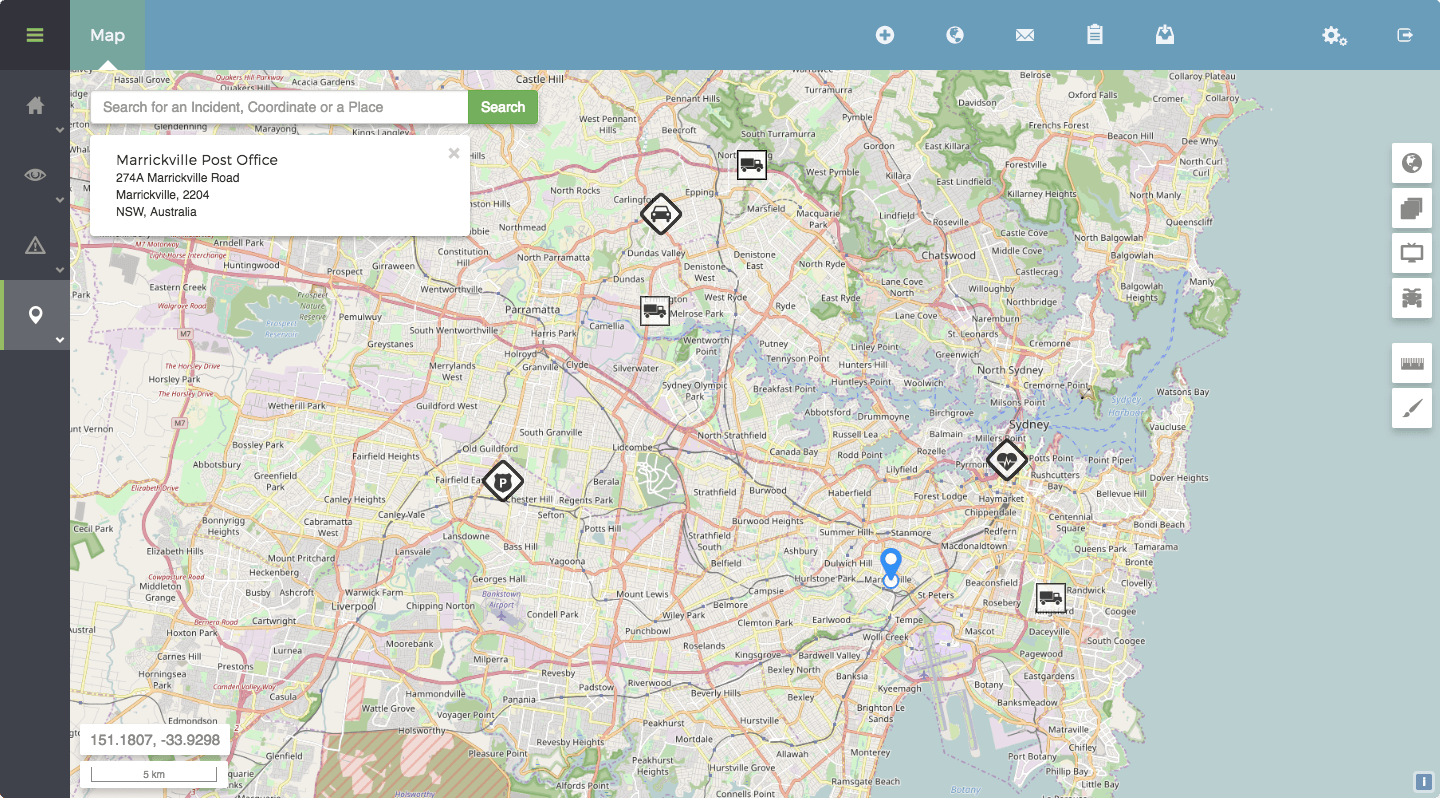
Task: Expand the chevron under the warning triangle
Action: coord(60,270)
